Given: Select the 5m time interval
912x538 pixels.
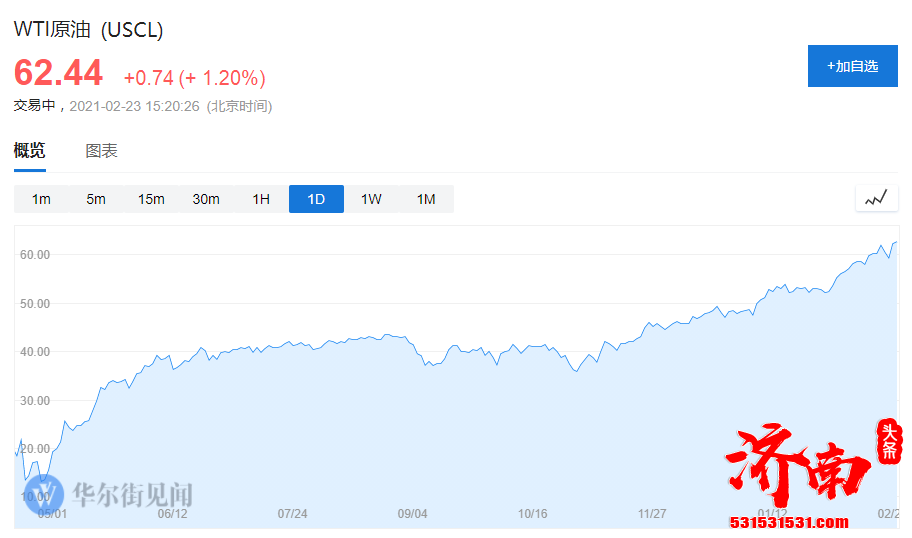Looking at the screenshot, I should [96, 199].
